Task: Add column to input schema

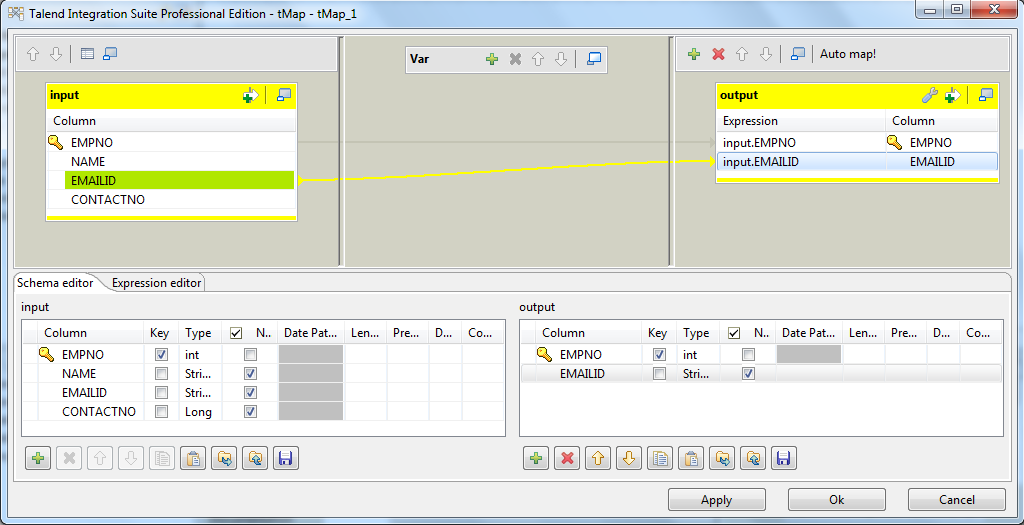Action: [x=38, y=458]
